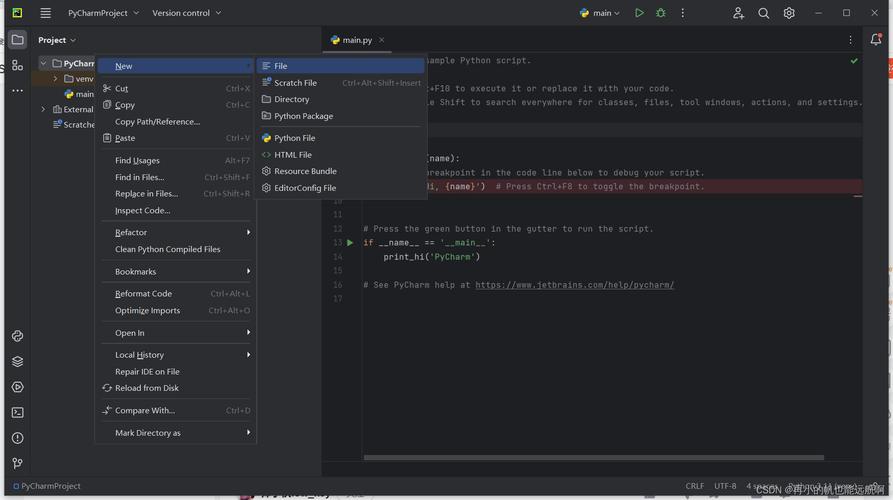Choose File in the New submenu
The height and width of the screenshot is (500, 893).
tap(341, 66)
